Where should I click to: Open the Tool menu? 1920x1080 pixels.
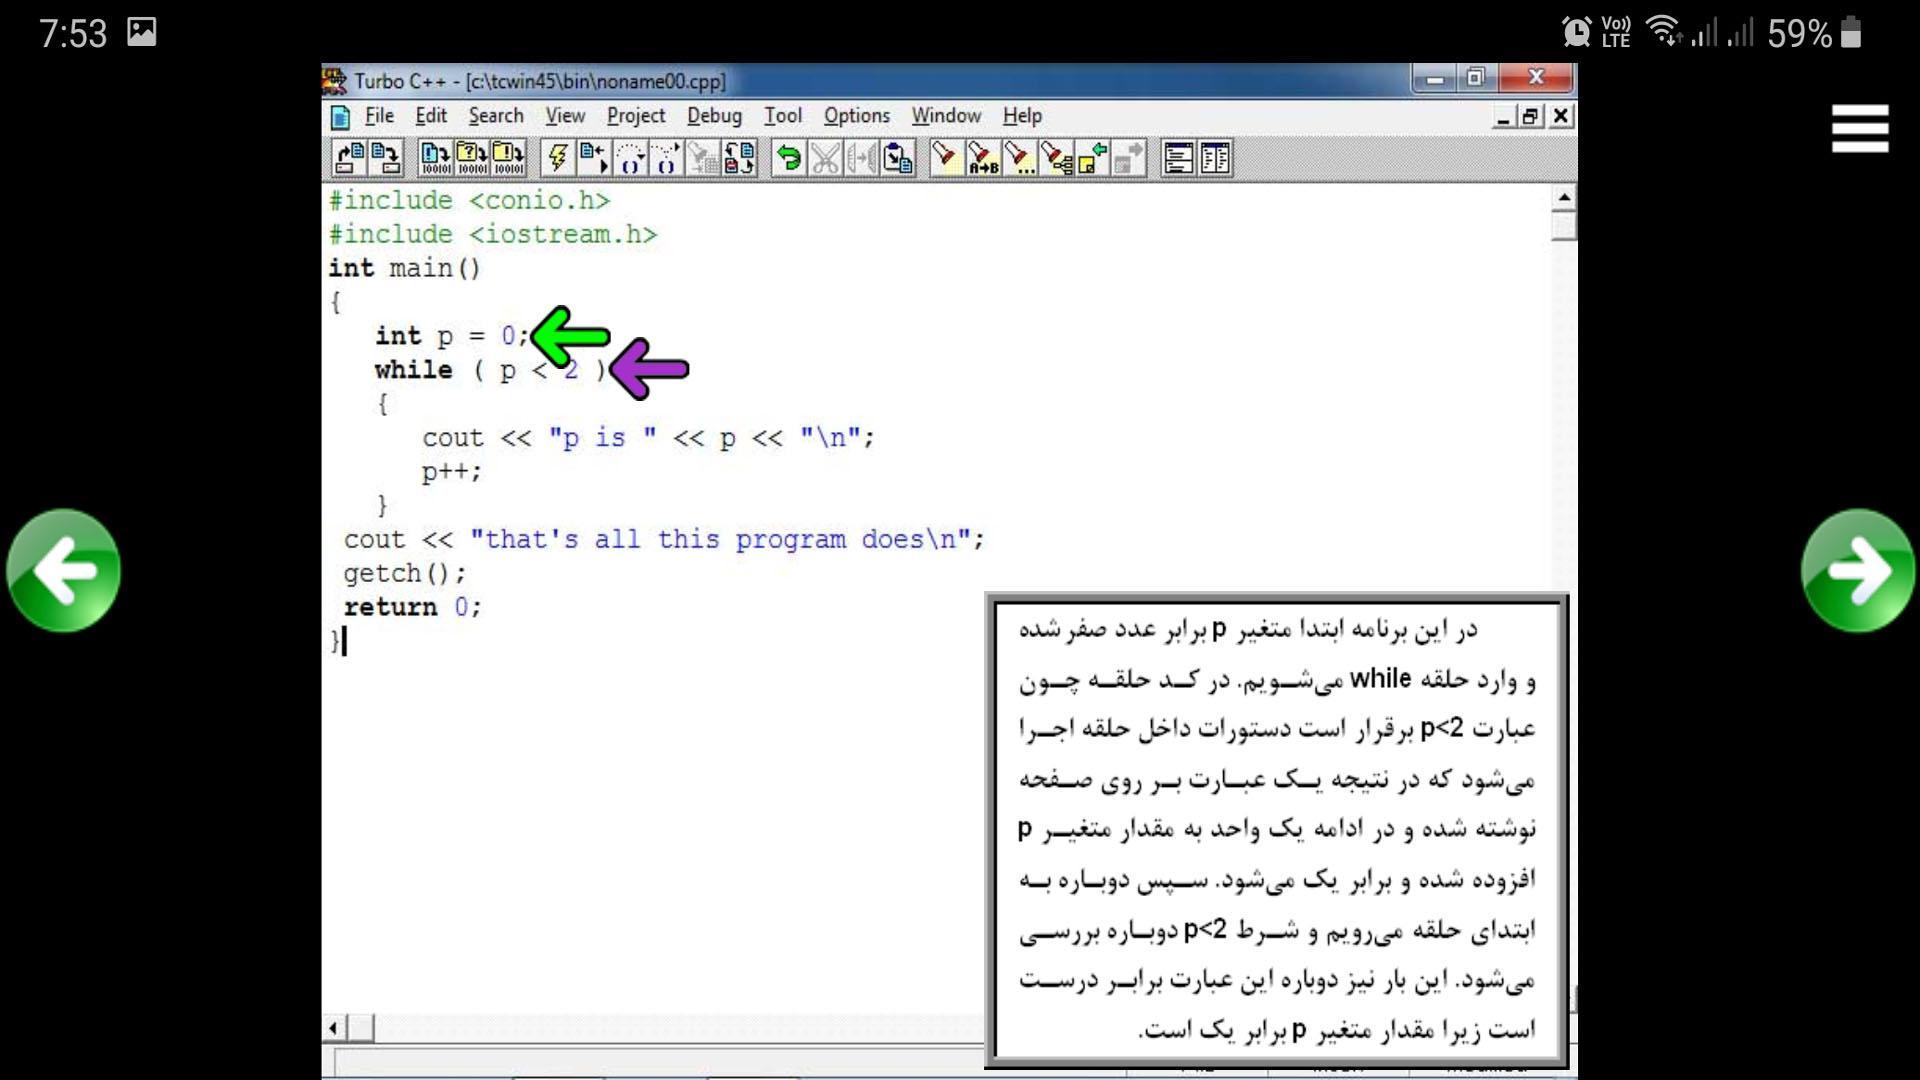[783, 116]
